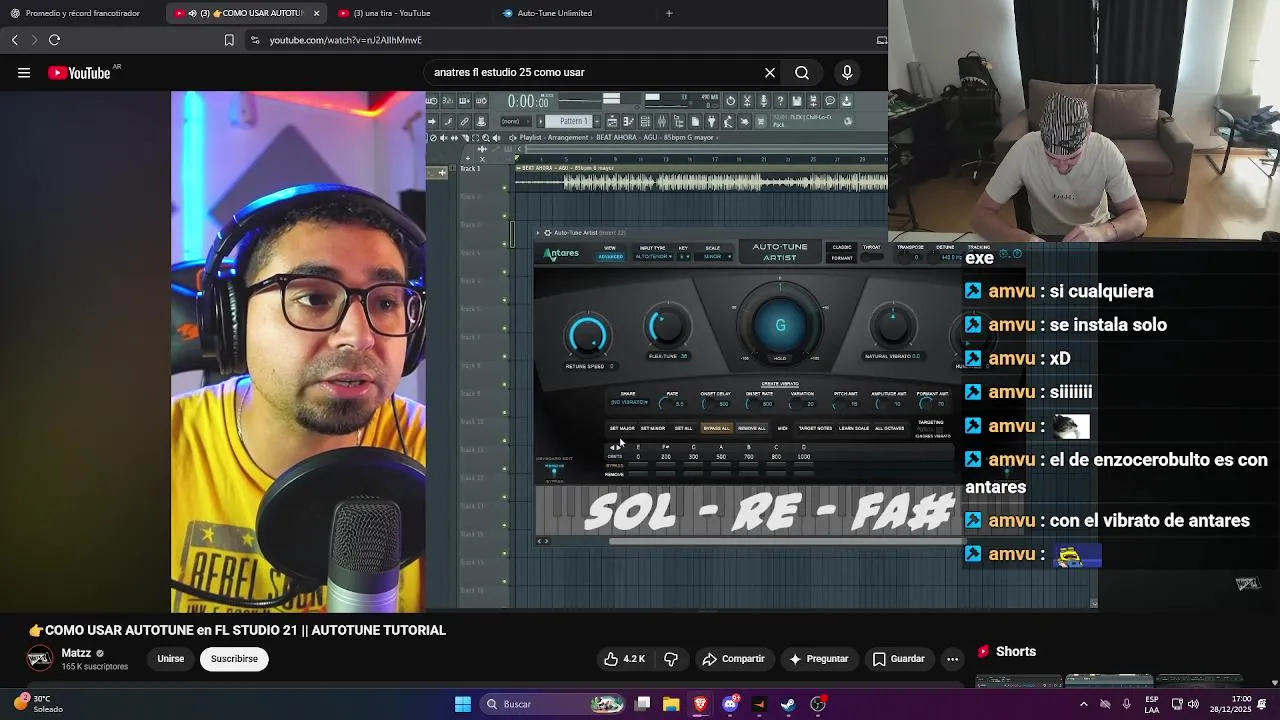The width and height of the screenshot is (1280, 720).
Task: Toggle CLASSIC mode in Auto-Tune Artist
Action: coord(842,247)
